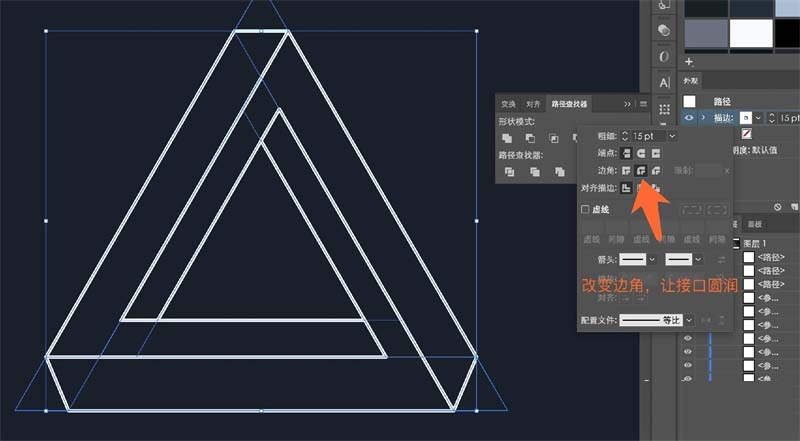Select the first <路径> layer item
This screenshot has height=441, width=800.
(770, 257)
